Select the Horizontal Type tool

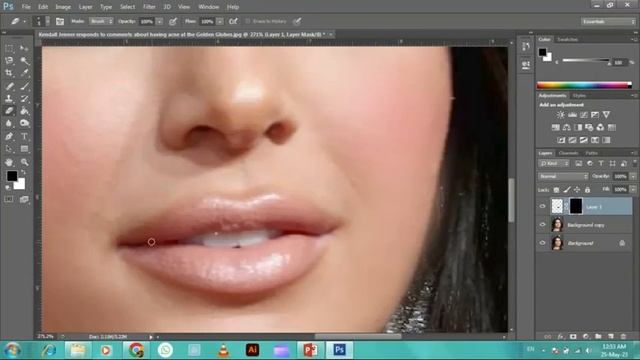24,136
